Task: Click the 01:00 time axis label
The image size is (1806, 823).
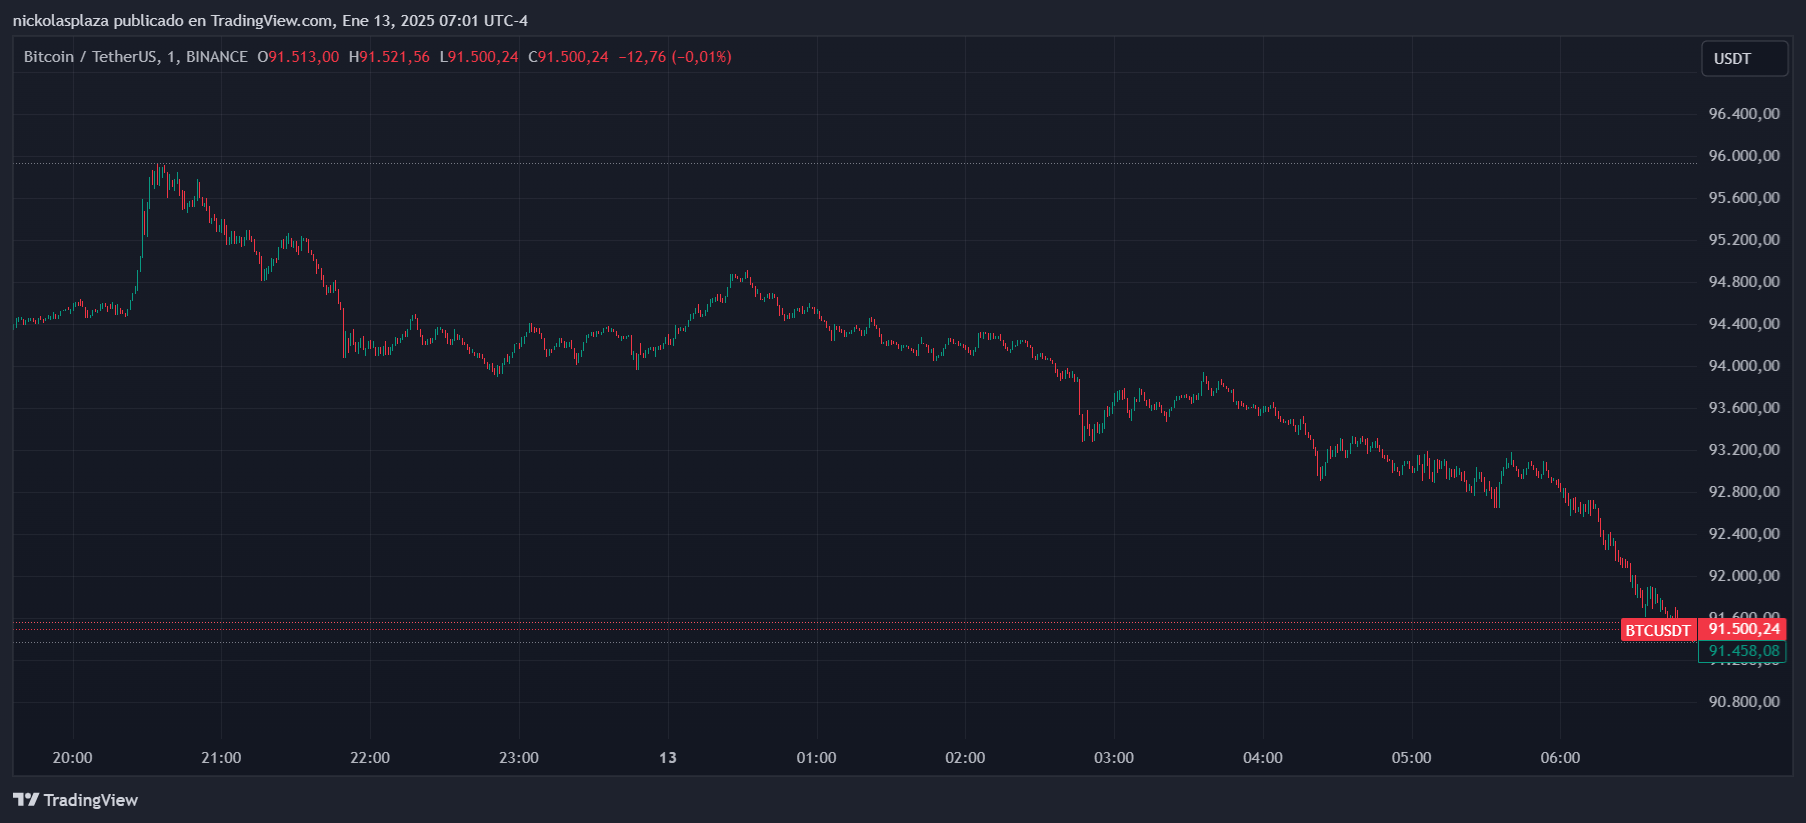Action: [816, 758]
